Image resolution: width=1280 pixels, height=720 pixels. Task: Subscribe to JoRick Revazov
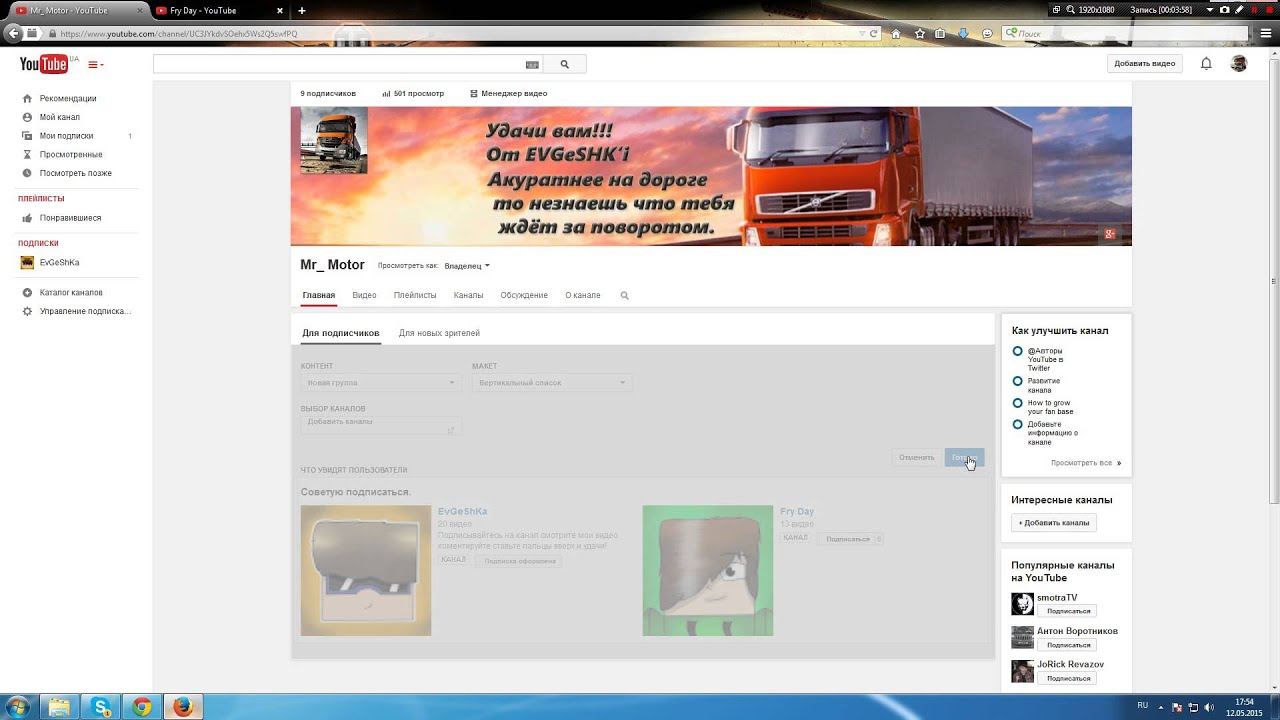[1066, 678]
